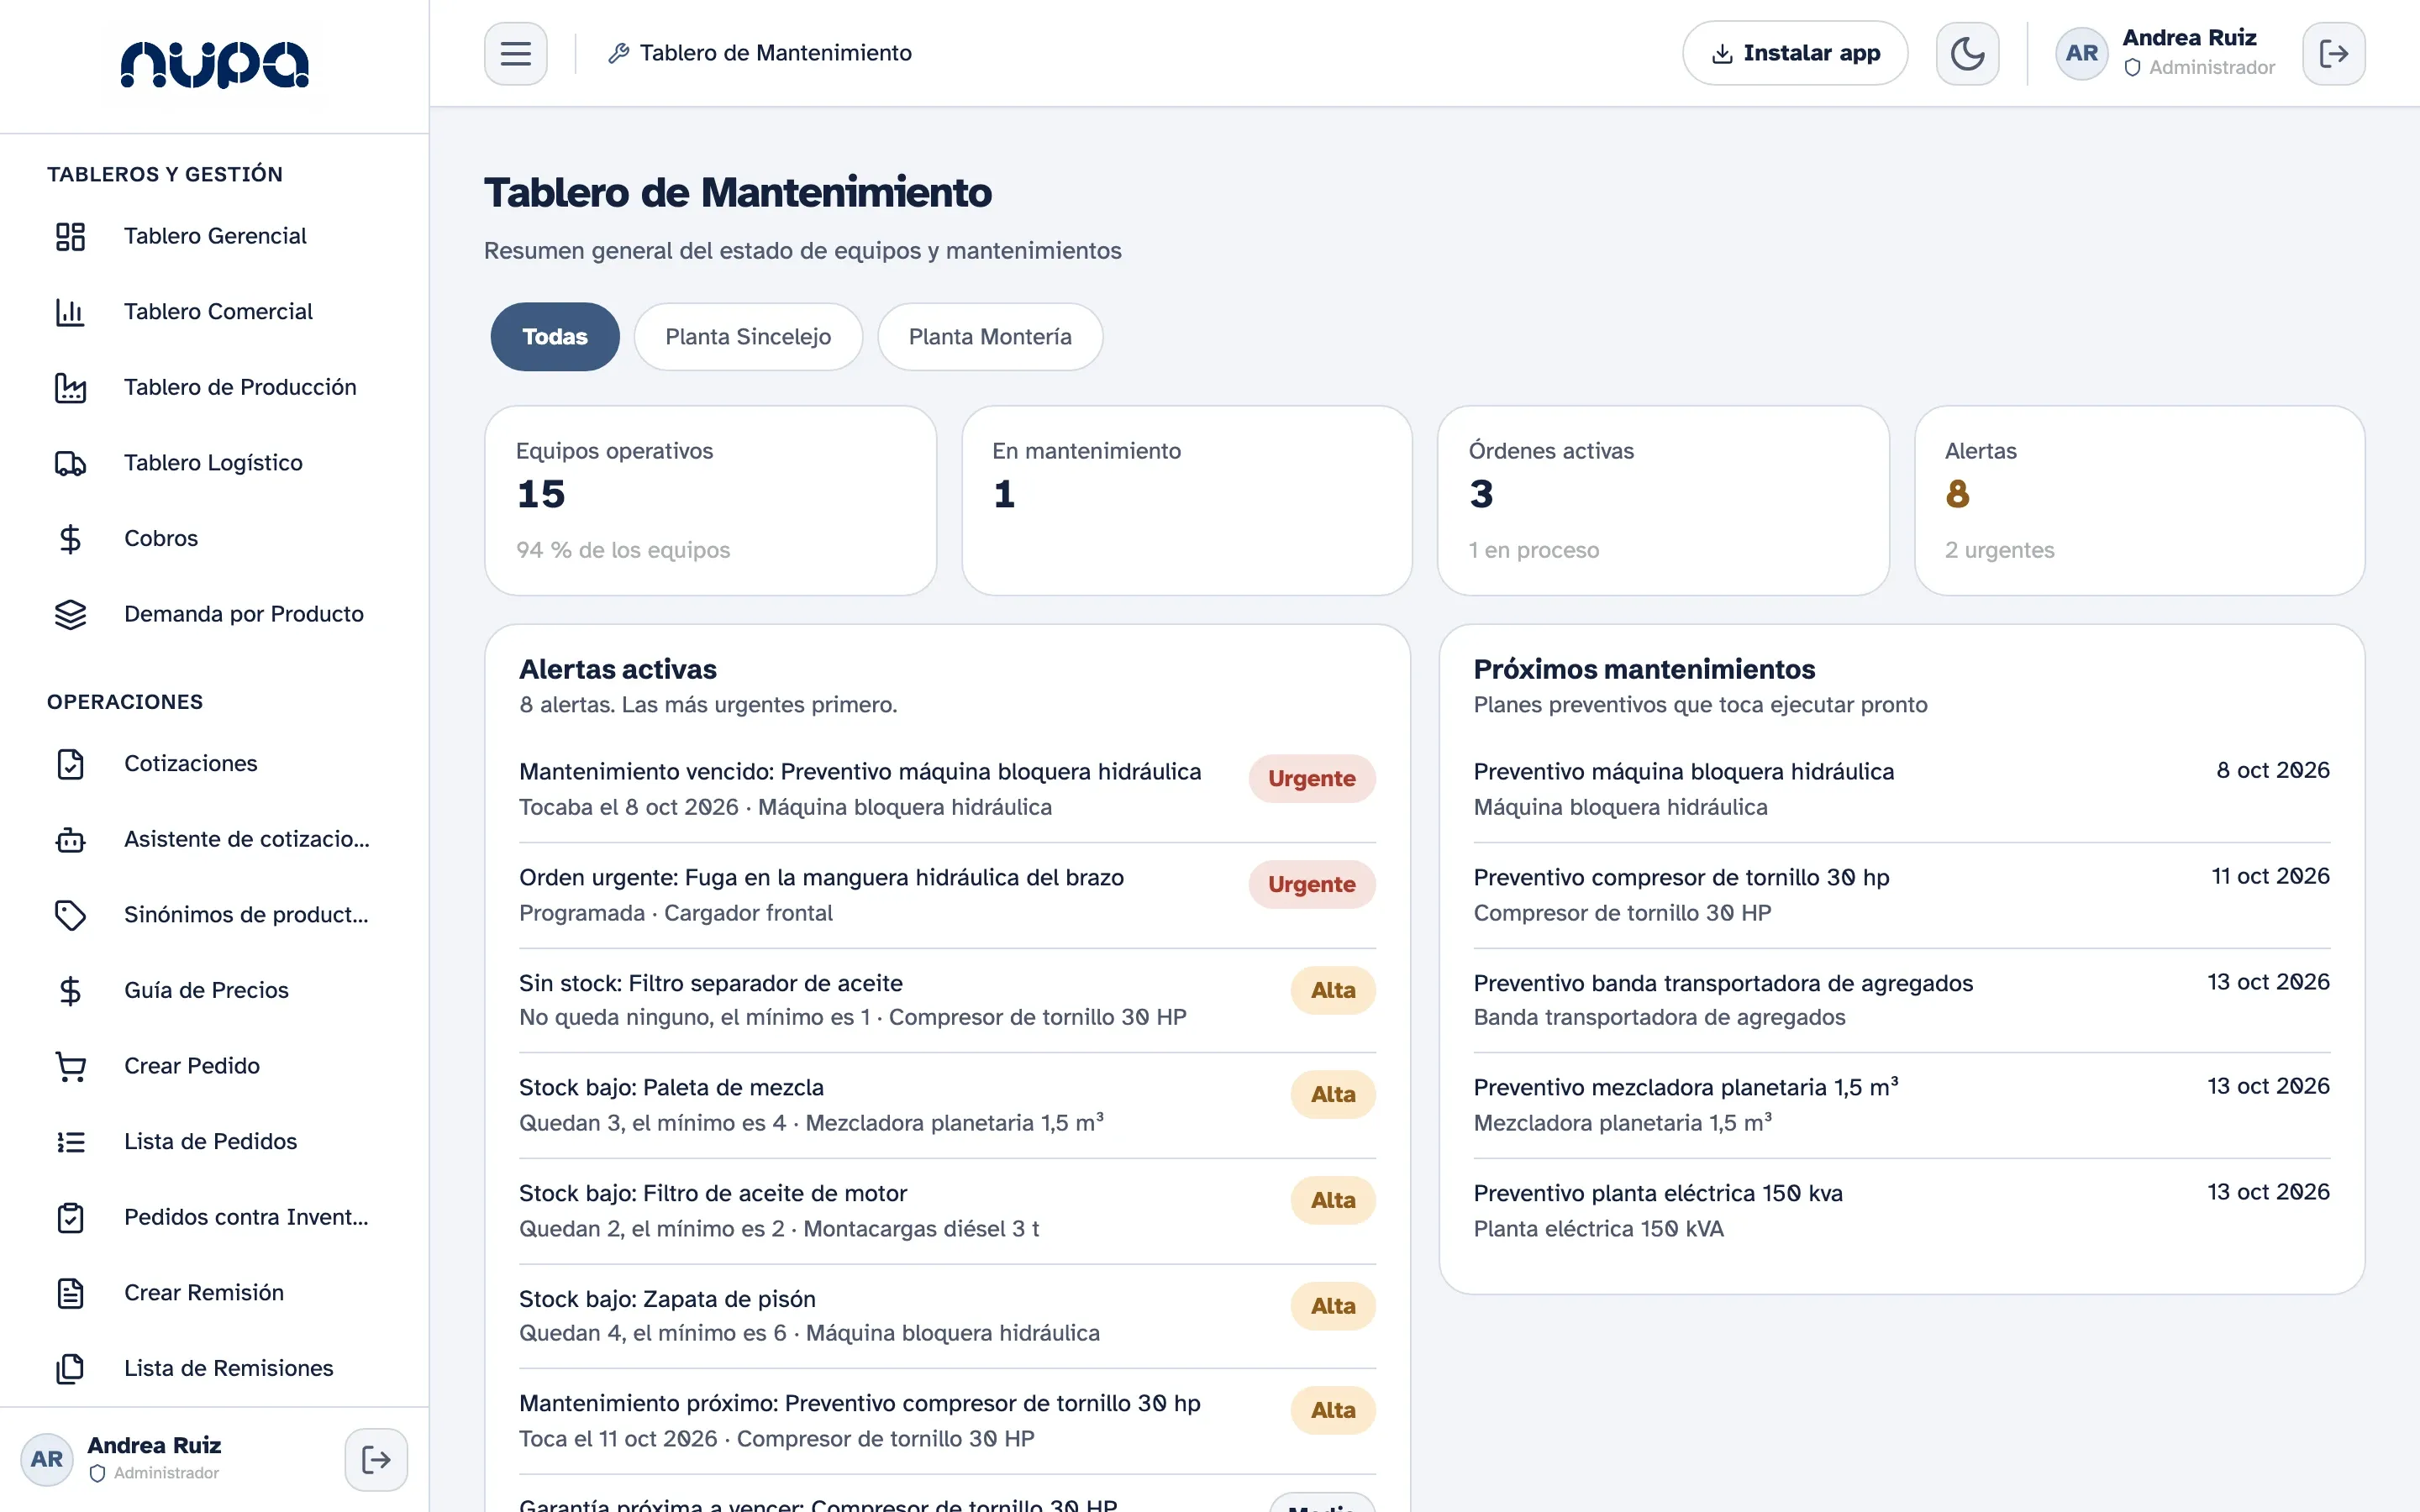
Task: Open the Tablero Gerencial menu entry
Action: (214, 236)
